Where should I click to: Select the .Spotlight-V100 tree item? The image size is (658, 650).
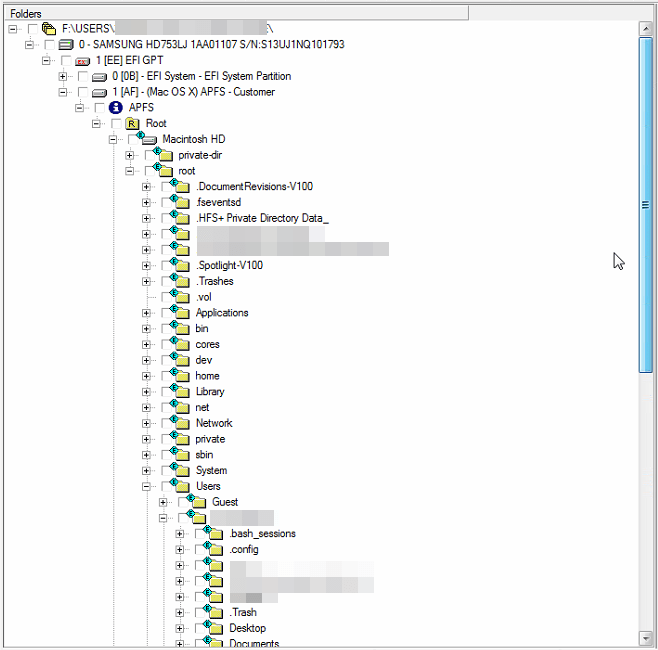[x=229, y=266]
